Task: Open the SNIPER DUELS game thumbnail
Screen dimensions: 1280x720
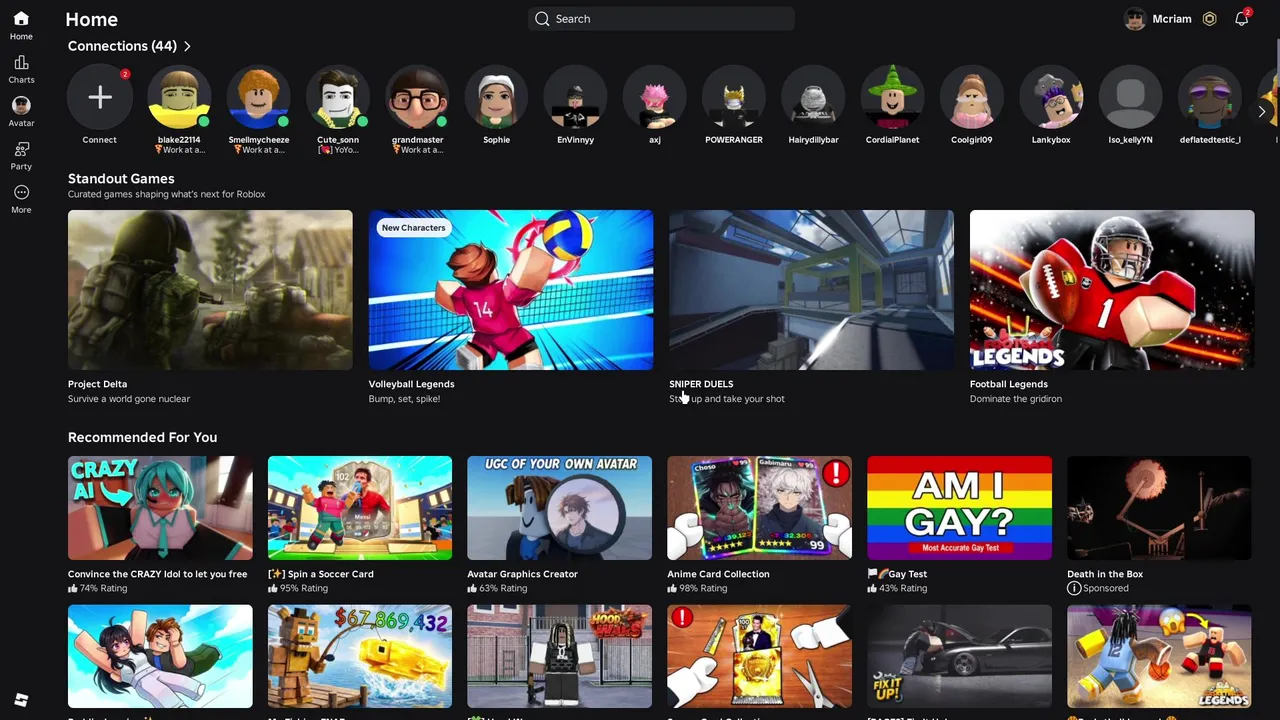Action: tap(811, 290)
